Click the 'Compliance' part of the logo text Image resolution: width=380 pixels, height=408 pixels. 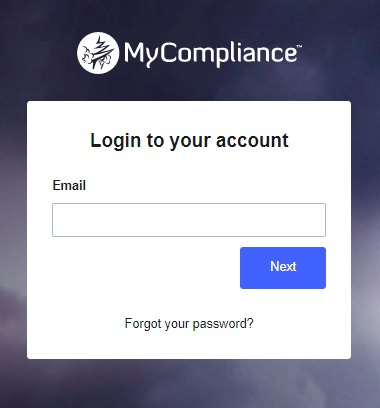click(227, 53)
